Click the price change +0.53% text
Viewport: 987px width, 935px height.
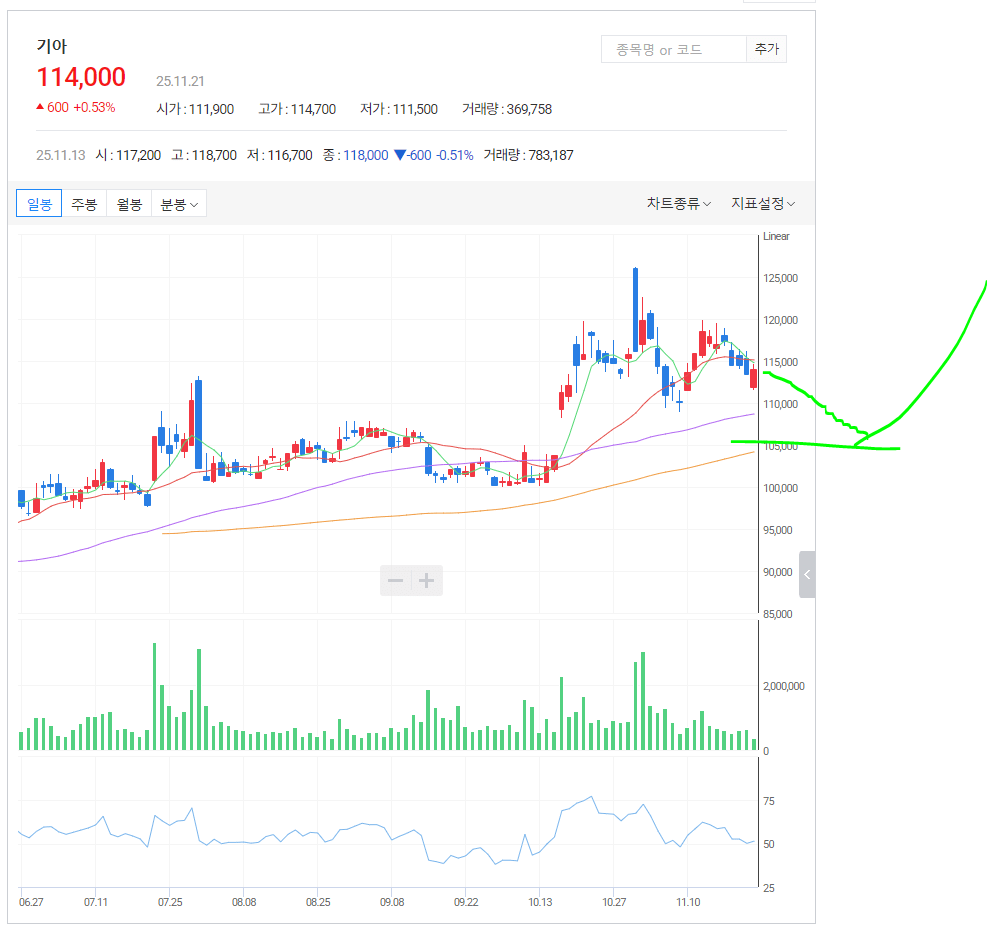[94, 107]
